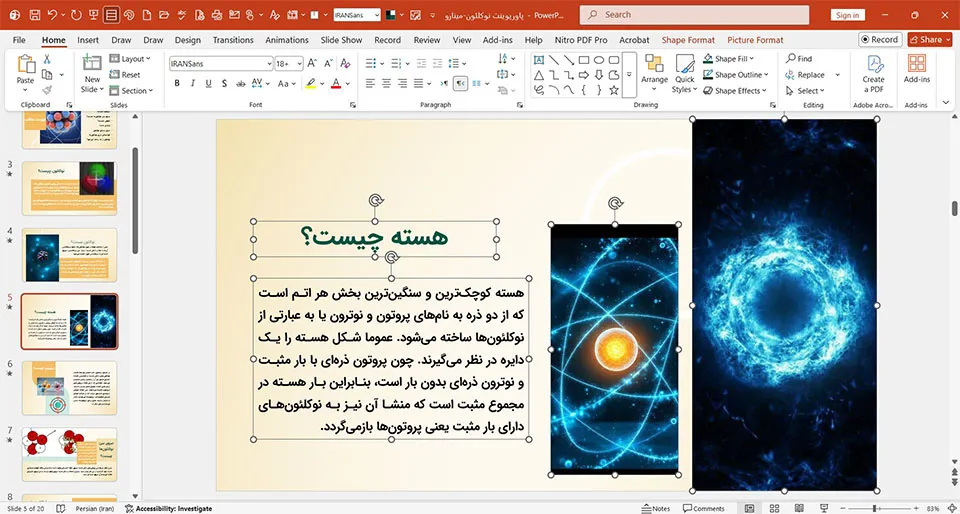
Task: Select the oval shape in gallery
Action: [x=599, y=60]
